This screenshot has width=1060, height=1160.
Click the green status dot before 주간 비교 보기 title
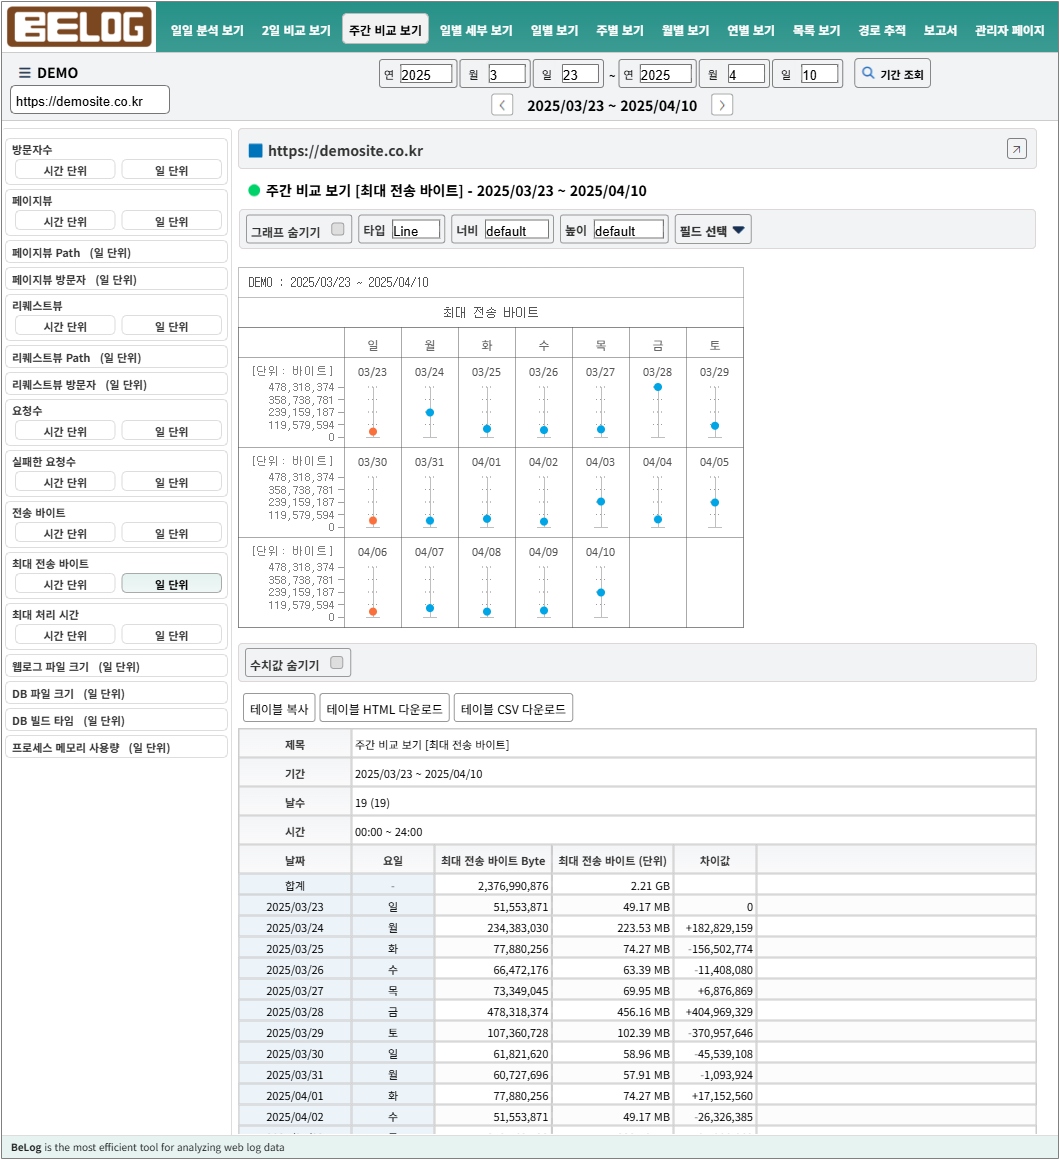click(x=254, y=190)
